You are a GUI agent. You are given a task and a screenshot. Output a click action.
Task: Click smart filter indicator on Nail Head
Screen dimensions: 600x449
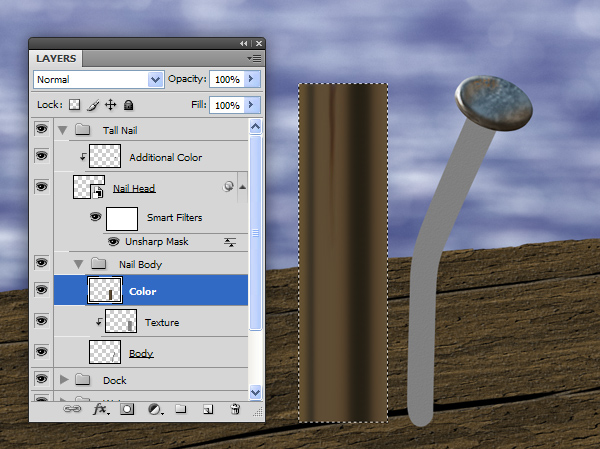click(x=228, y=186)
